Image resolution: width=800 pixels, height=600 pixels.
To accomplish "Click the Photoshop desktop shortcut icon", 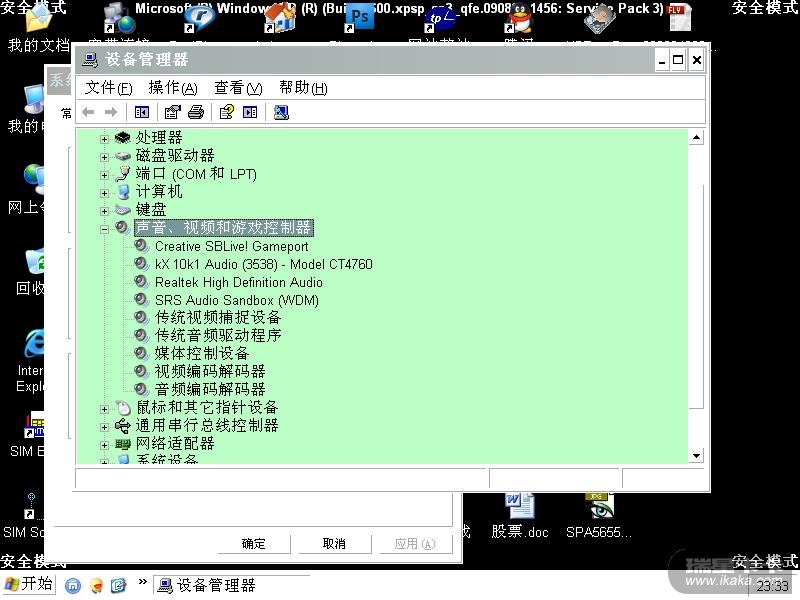I will coord(359,18).
